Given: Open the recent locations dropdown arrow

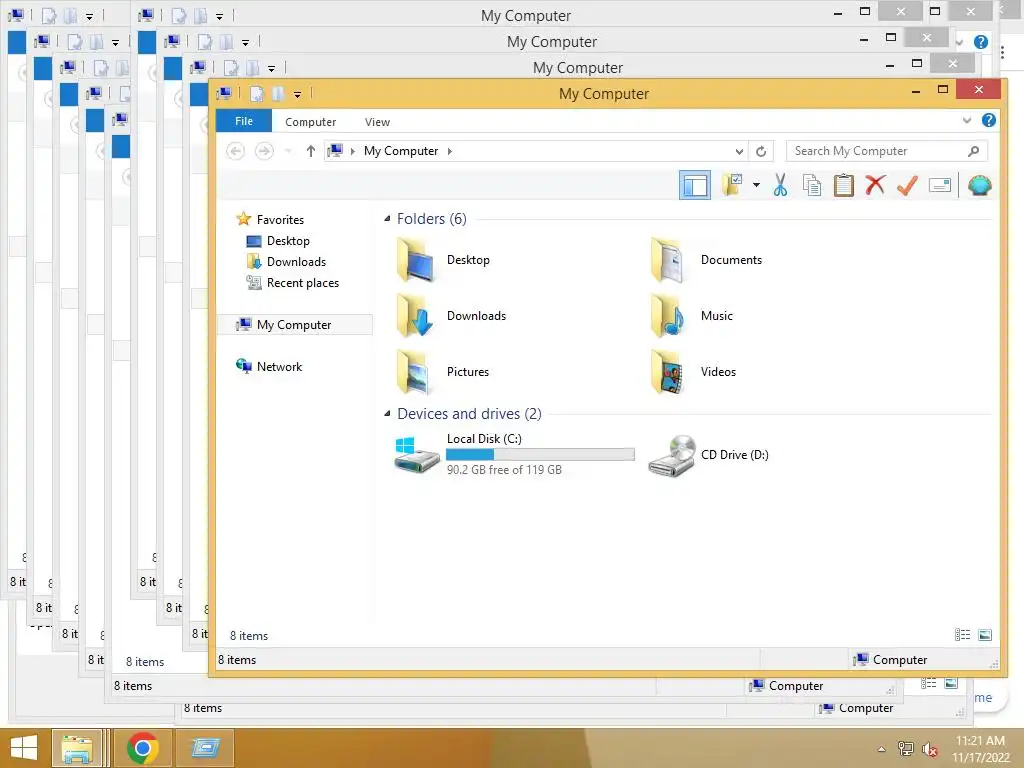Looking at the screenshot, I should coord(288,152).
